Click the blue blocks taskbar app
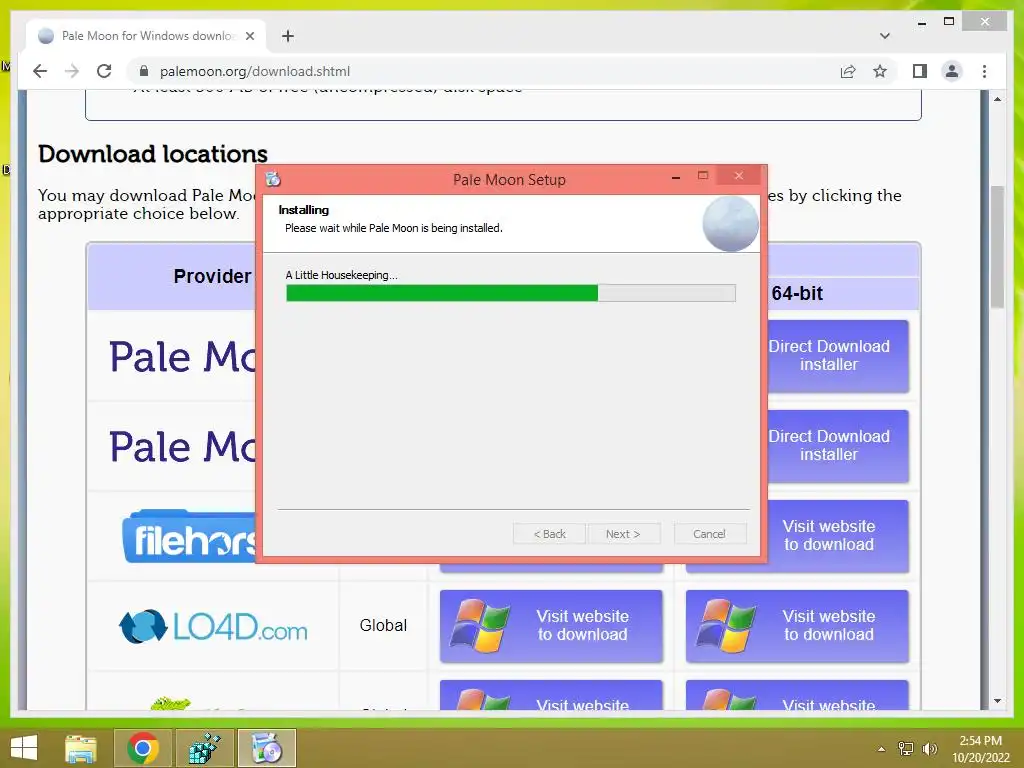This screenshot has width=1024, height=768. (x=204, y=748)
